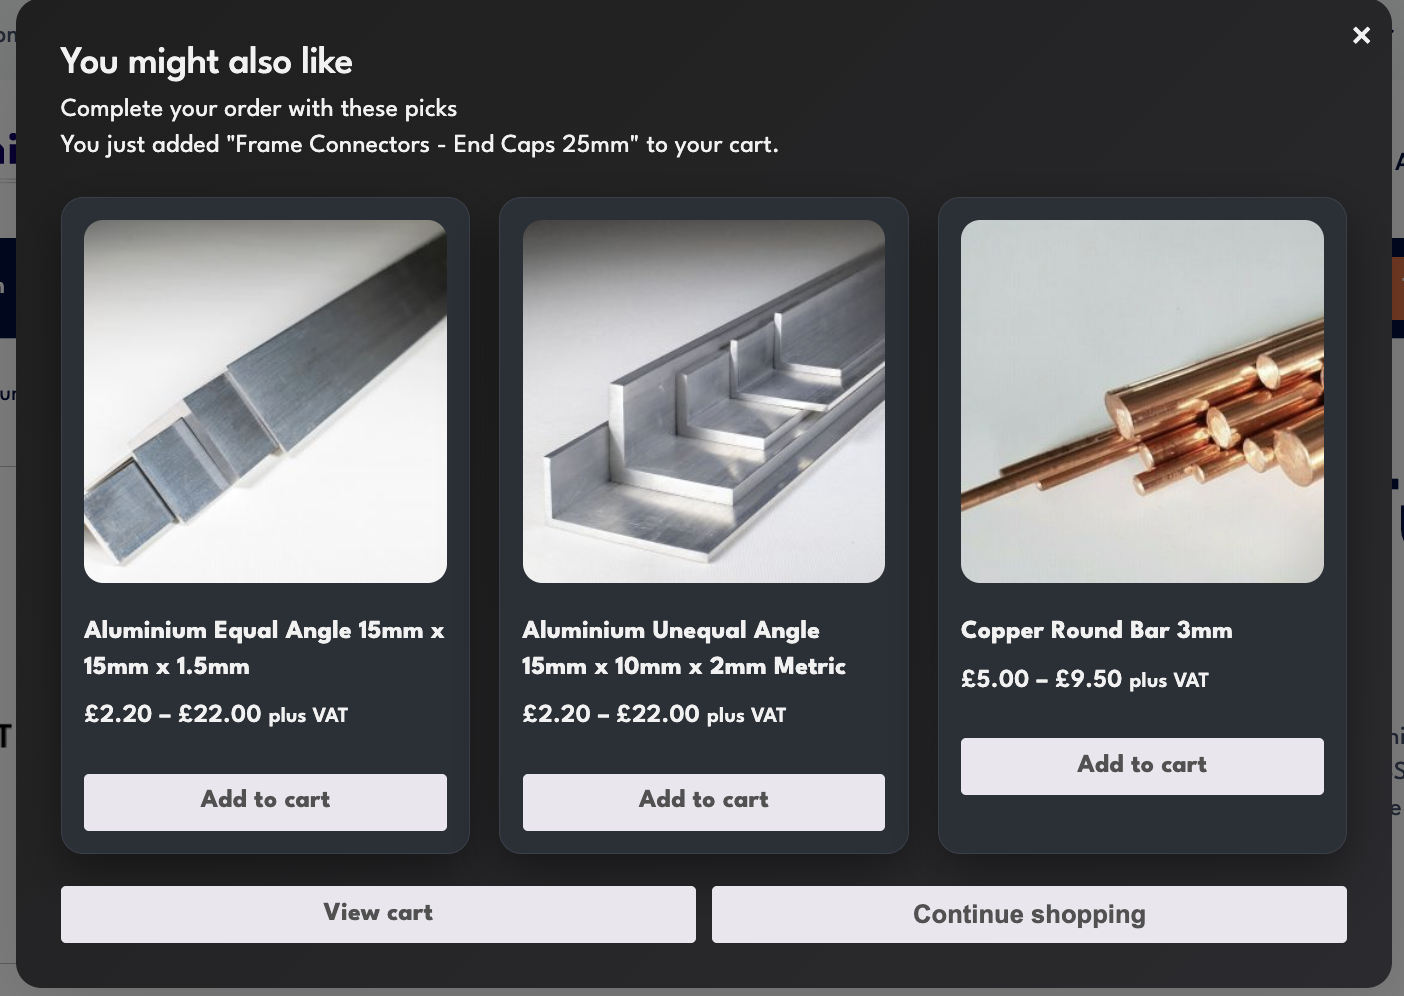Image resolution: width=1404 pixels, height=996 pixels.
Task: Click the £5.00 – £9.50 copper price
Action: point(1041,679)
